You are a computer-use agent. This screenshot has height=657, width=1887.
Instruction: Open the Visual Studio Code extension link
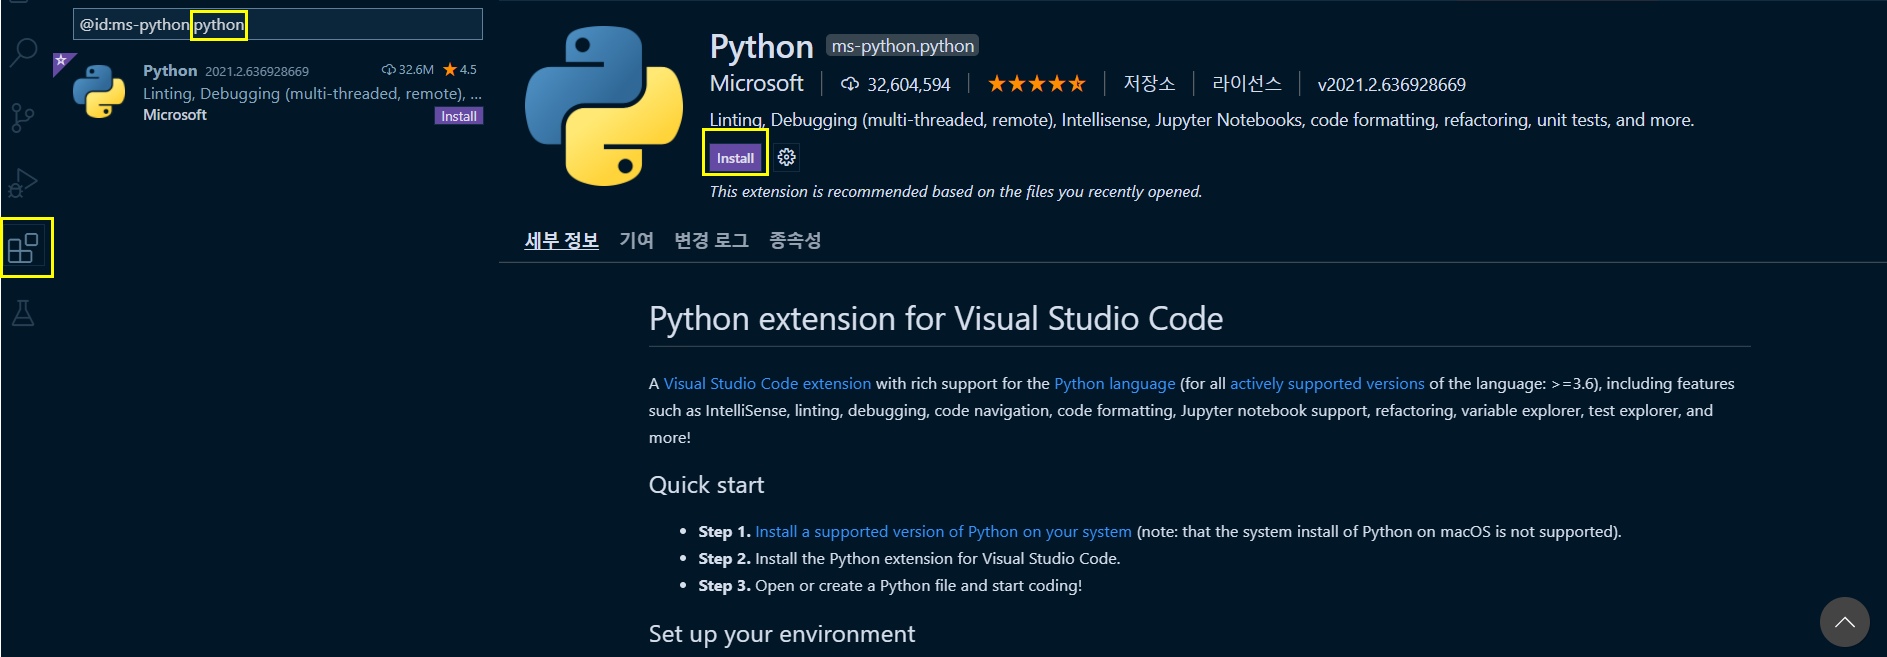pos(767,384)
